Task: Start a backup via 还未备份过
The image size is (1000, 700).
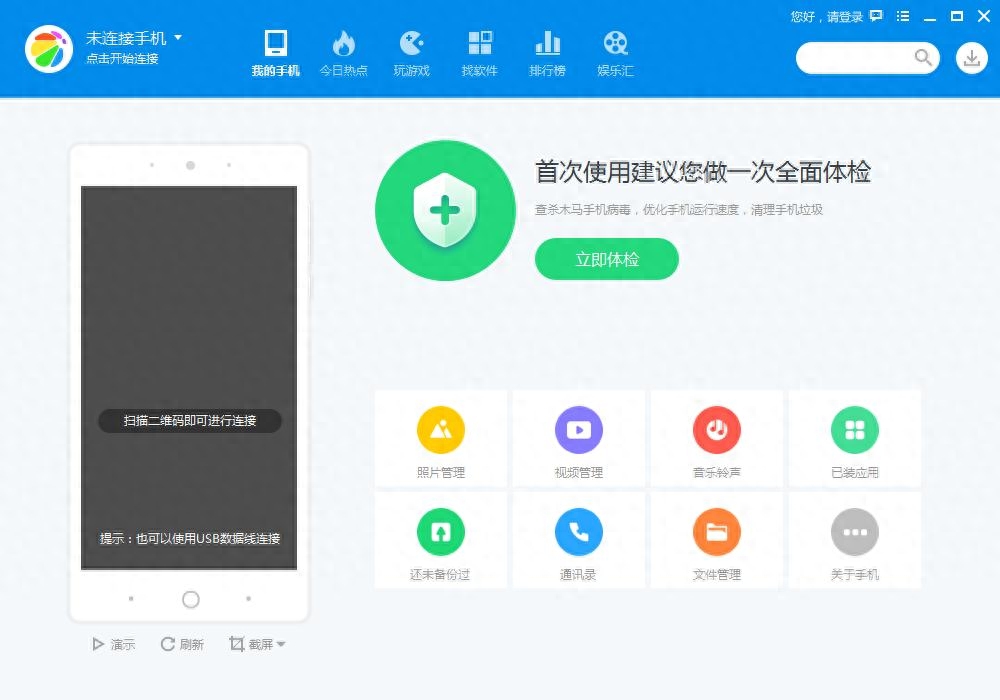Action: [440, 540]
